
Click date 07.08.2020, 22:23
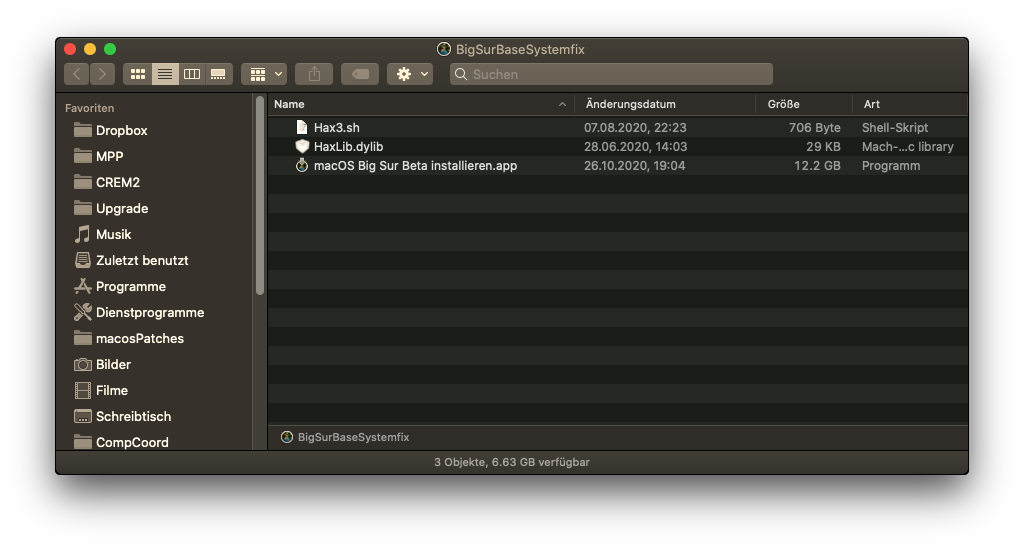(635, 127)
